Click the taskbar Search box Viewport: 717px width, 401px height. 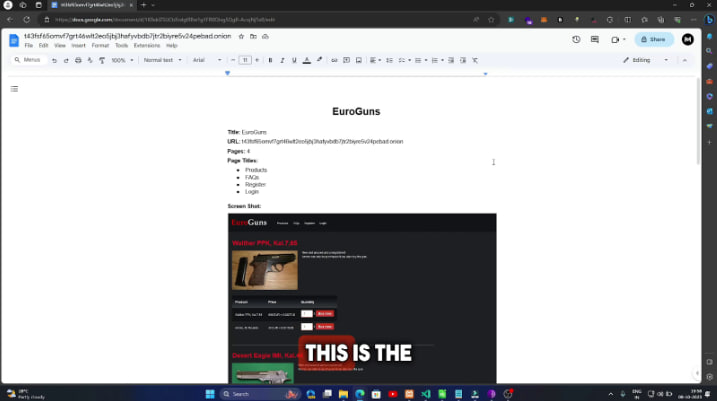pos(259,394)
